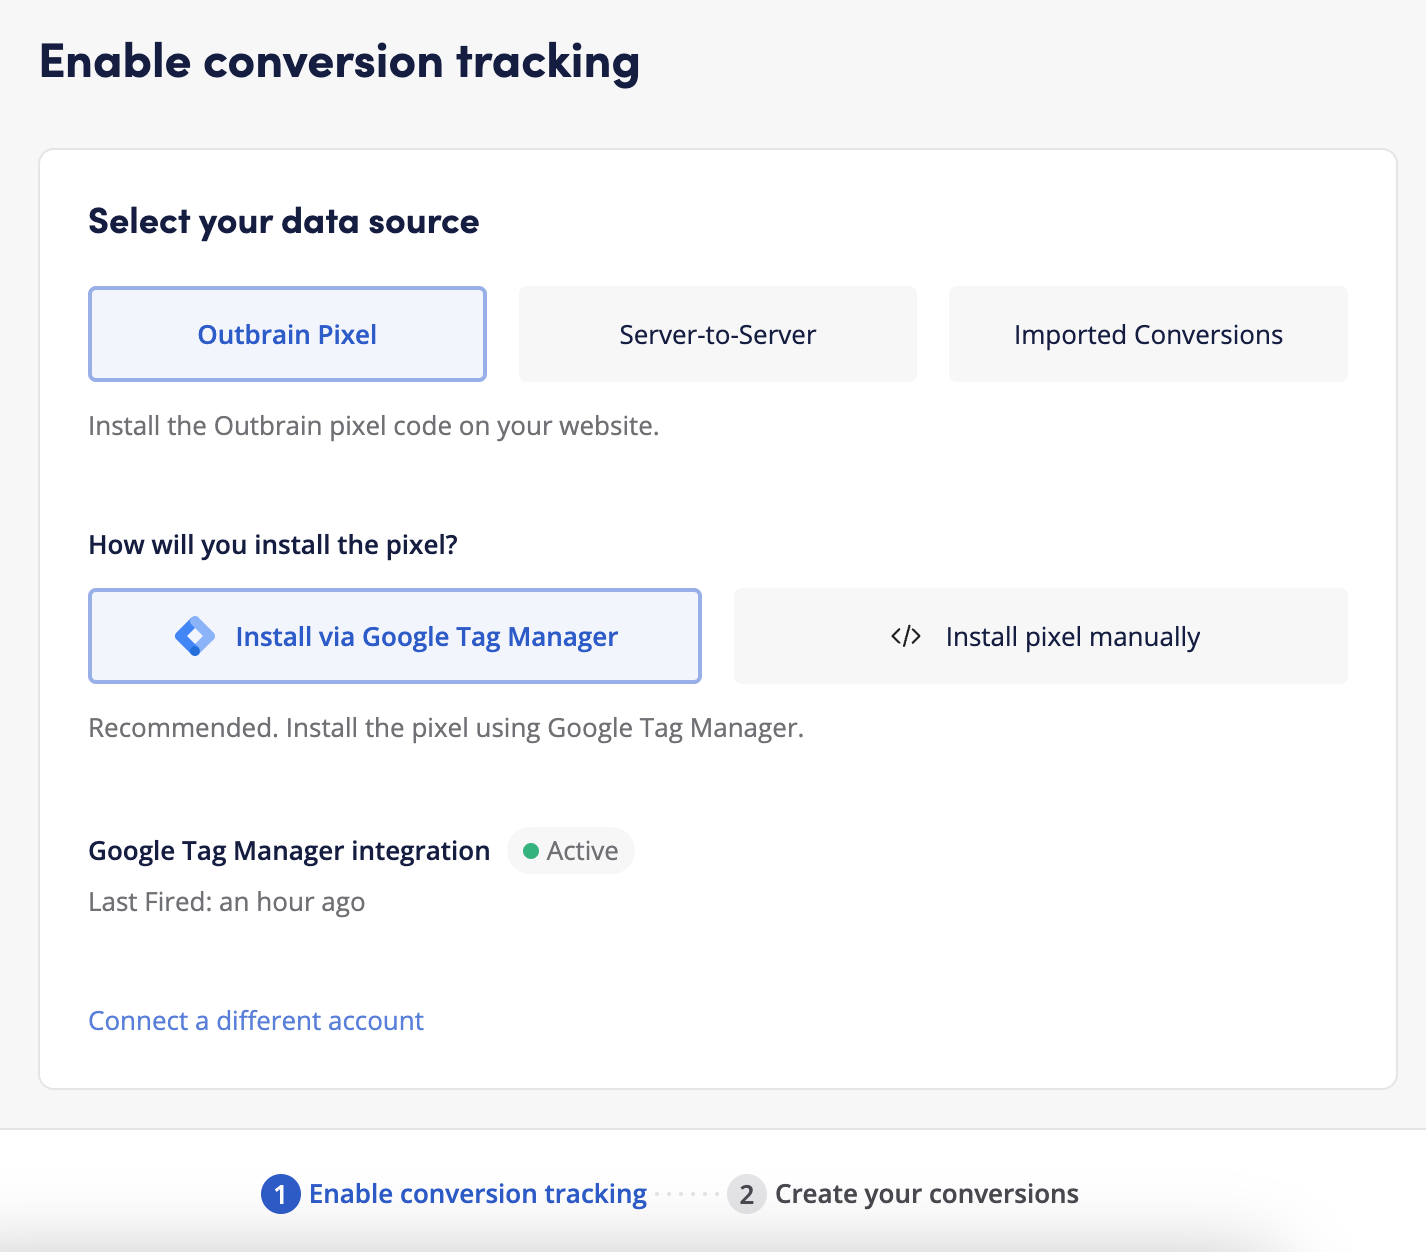
Task: Select Outbrain Pixel as data source
Action: [287, 334]
